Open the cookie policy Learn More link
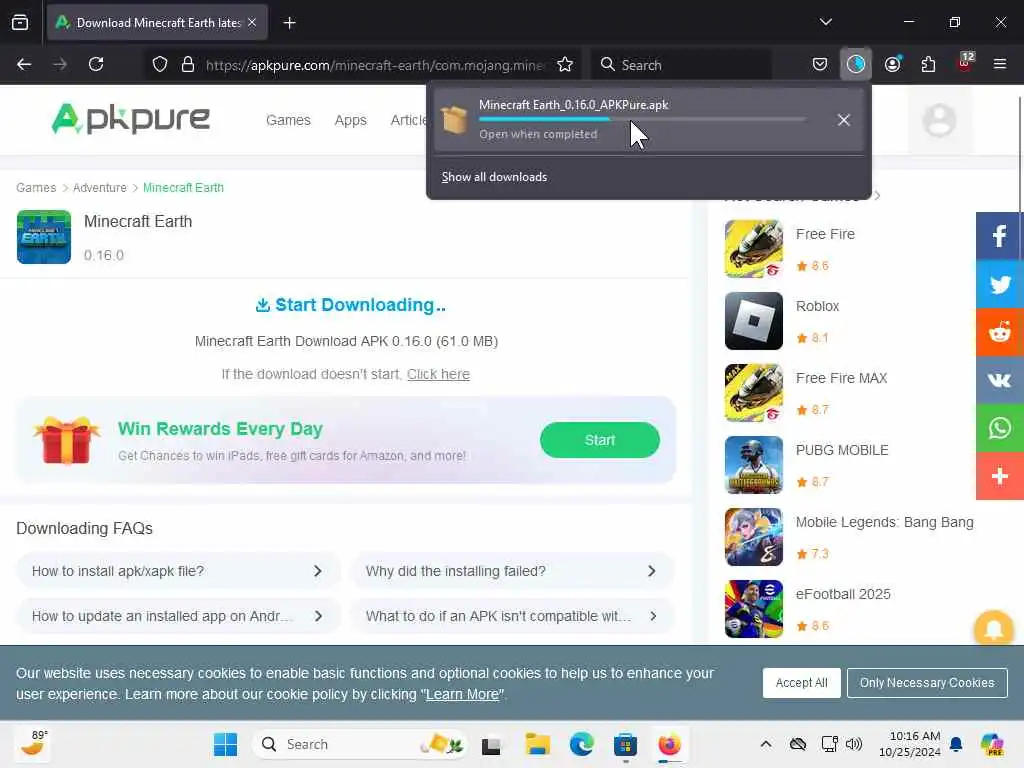1024x768 pixels. (x=462, y=694)
